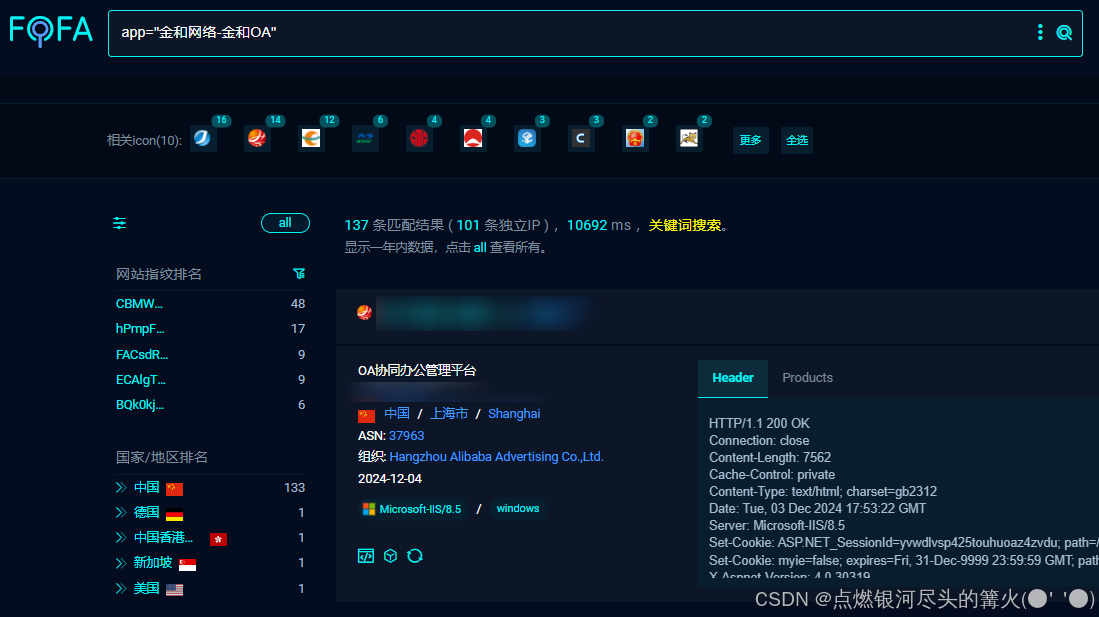This screenshot has width=1099, height=617.
Task: Select the last related icon with badge 2
Action: pyautogui.click(x=688, y=138)
